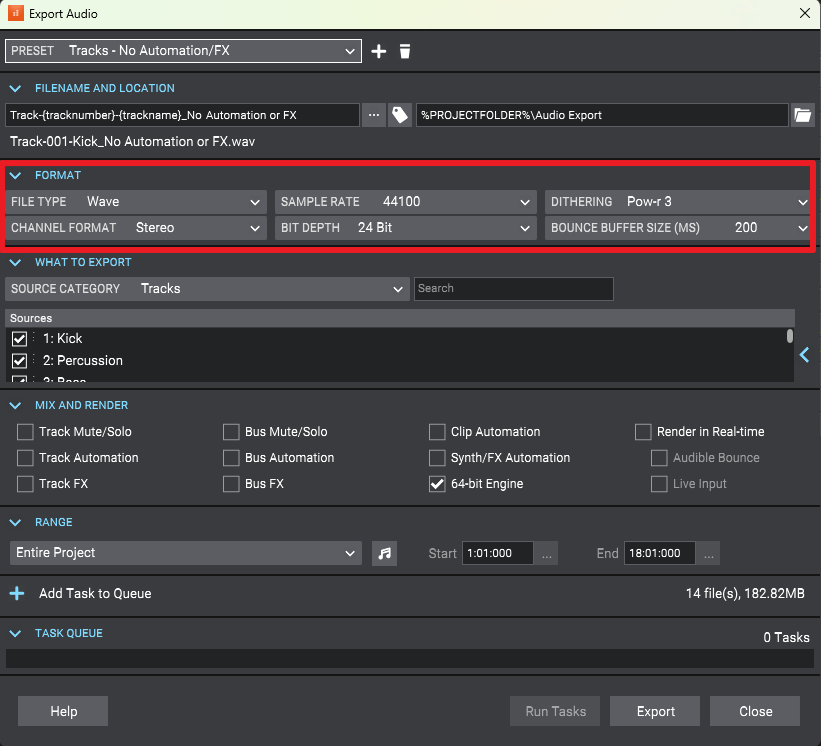Click the sources Search field

coord(514,289)
